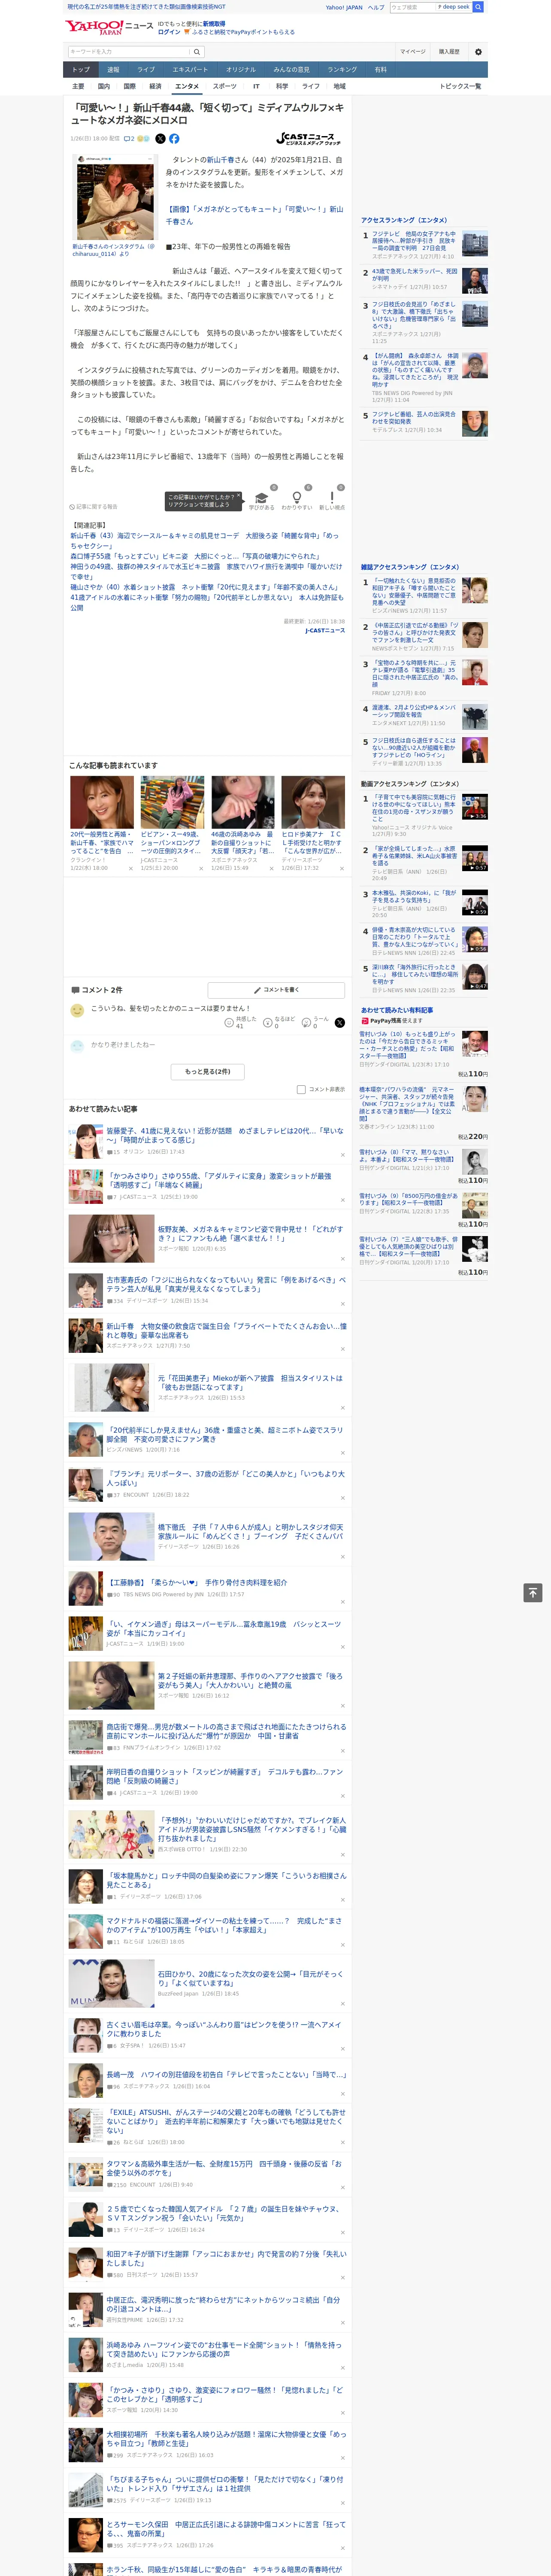This screenshot has height=2576, width=551.
Task: Open video ranking 本木雅弘 item thumbnail
Action: 475,903
